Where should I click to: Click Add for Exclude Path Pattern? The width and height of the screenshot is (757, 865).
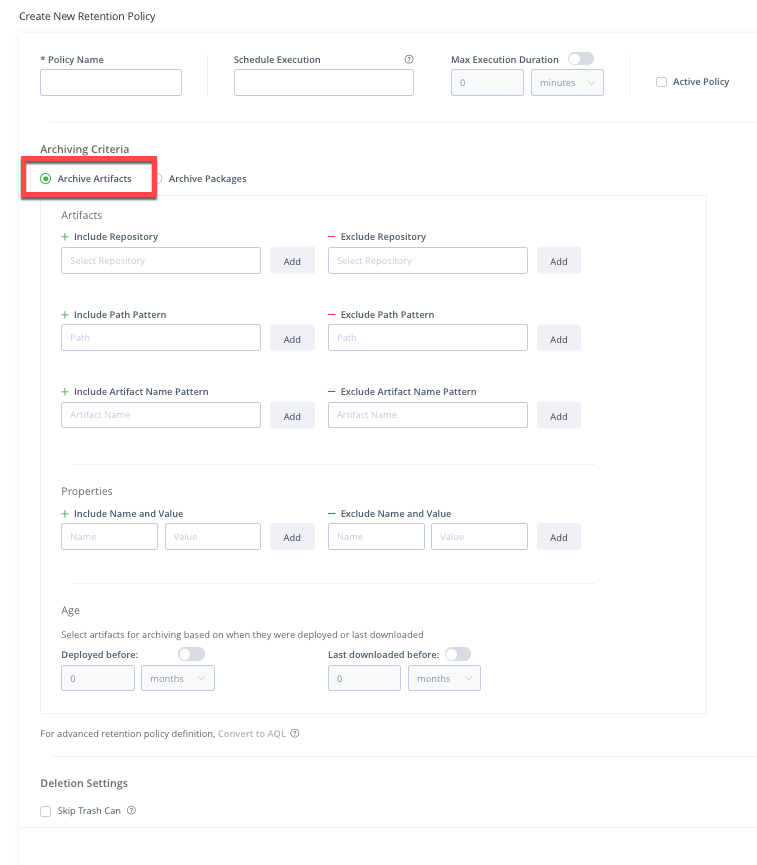tap(558, 339)
